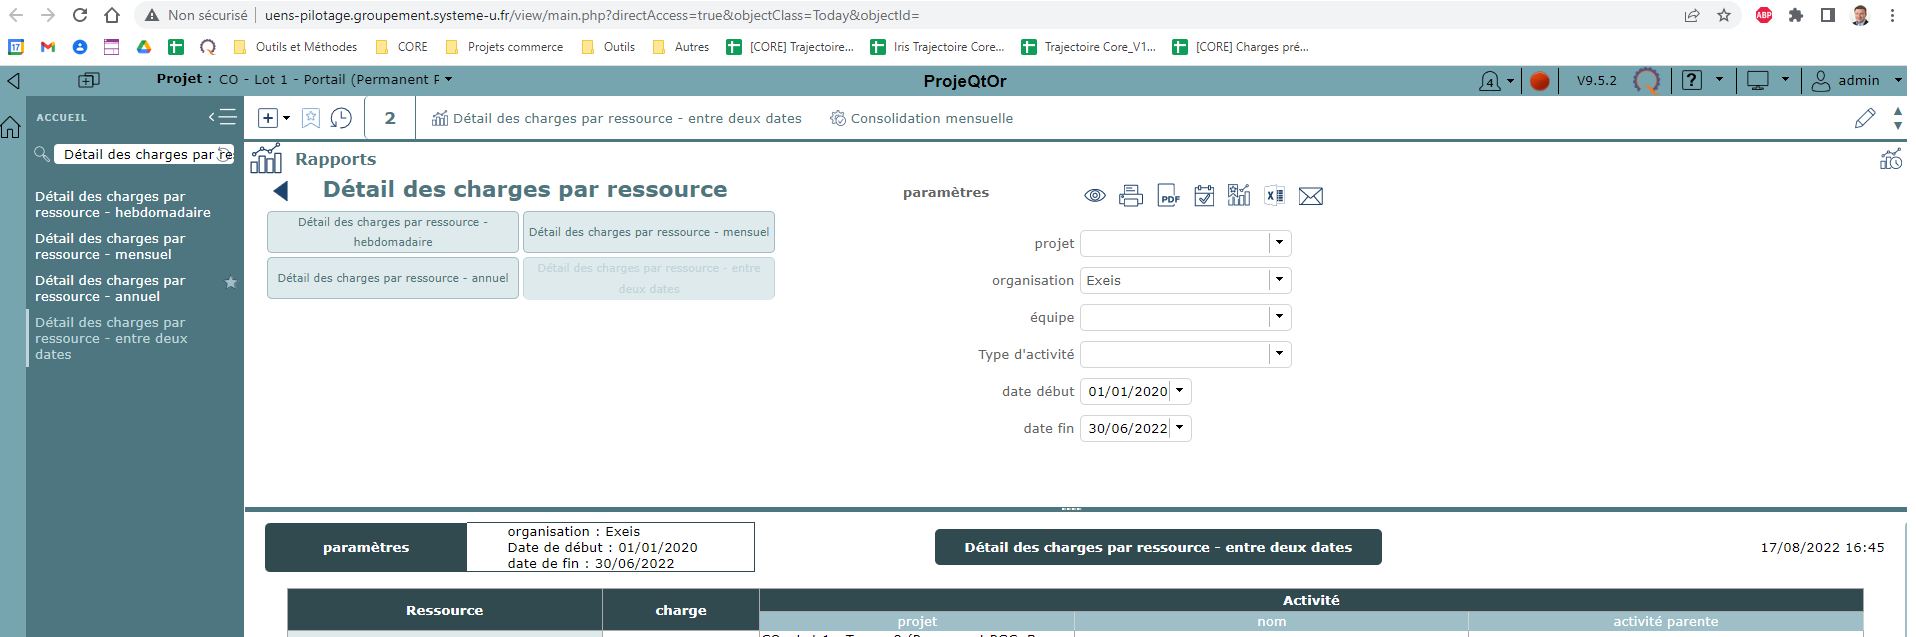Open notifications bell icon
1916x637 pixels.
click(1490, 81)
